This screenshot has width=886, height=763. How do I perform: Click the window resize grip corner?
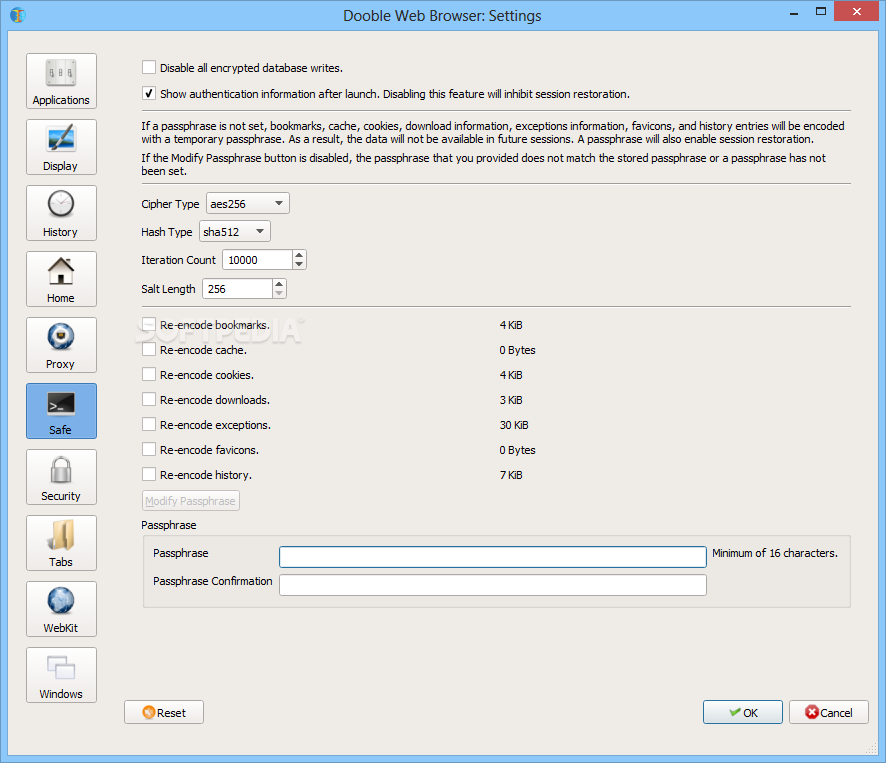tap(872, 748)
